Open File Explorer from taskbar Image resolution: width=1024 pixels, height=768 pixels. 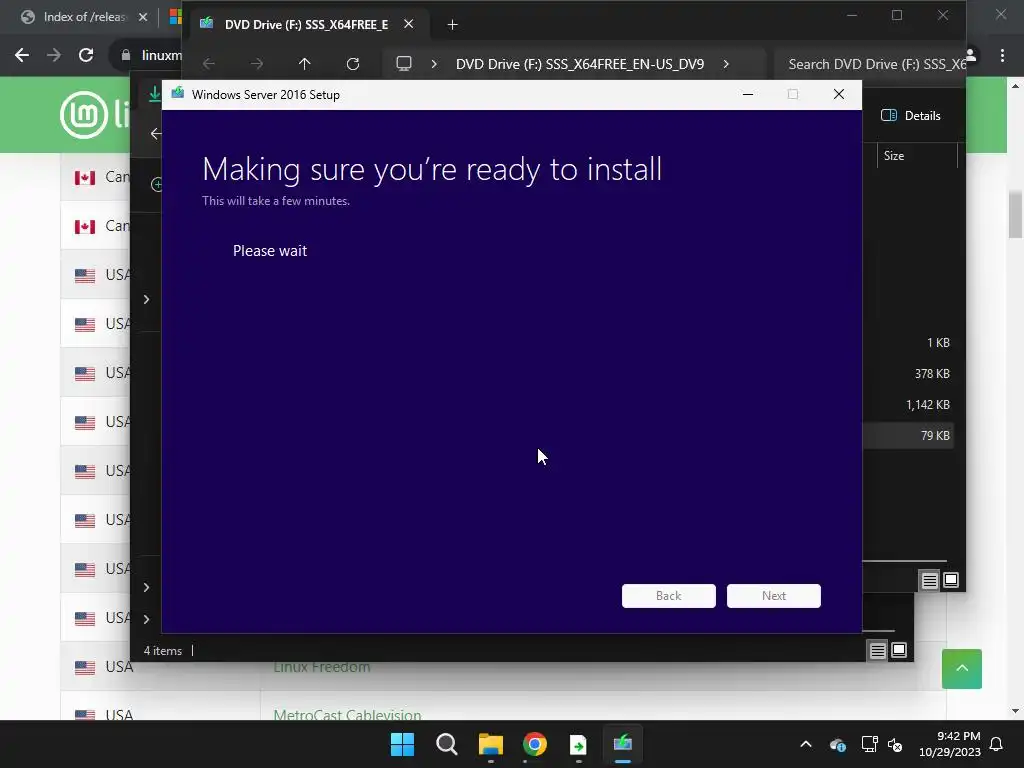click(x=490, y=744)
